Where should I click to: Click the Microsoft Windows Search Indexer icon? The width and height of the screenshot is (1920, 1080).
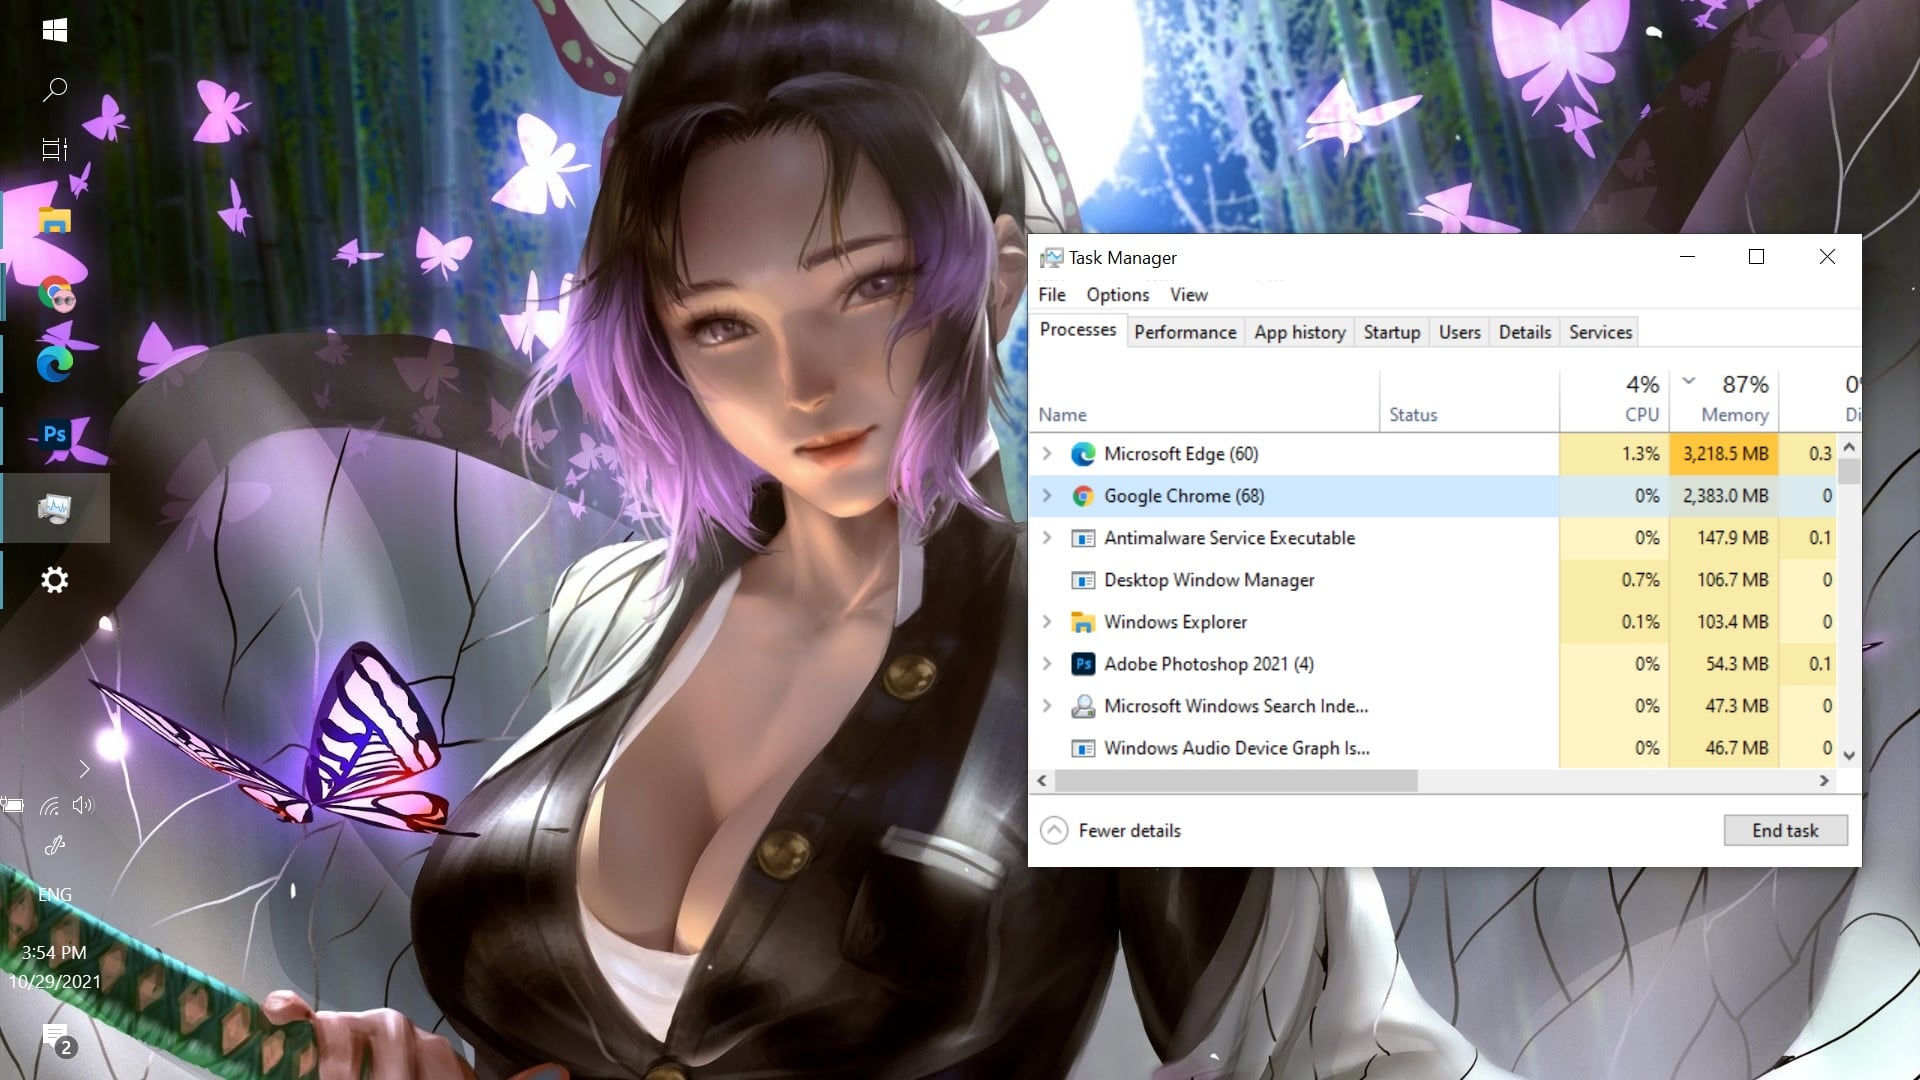[1083, 706]
